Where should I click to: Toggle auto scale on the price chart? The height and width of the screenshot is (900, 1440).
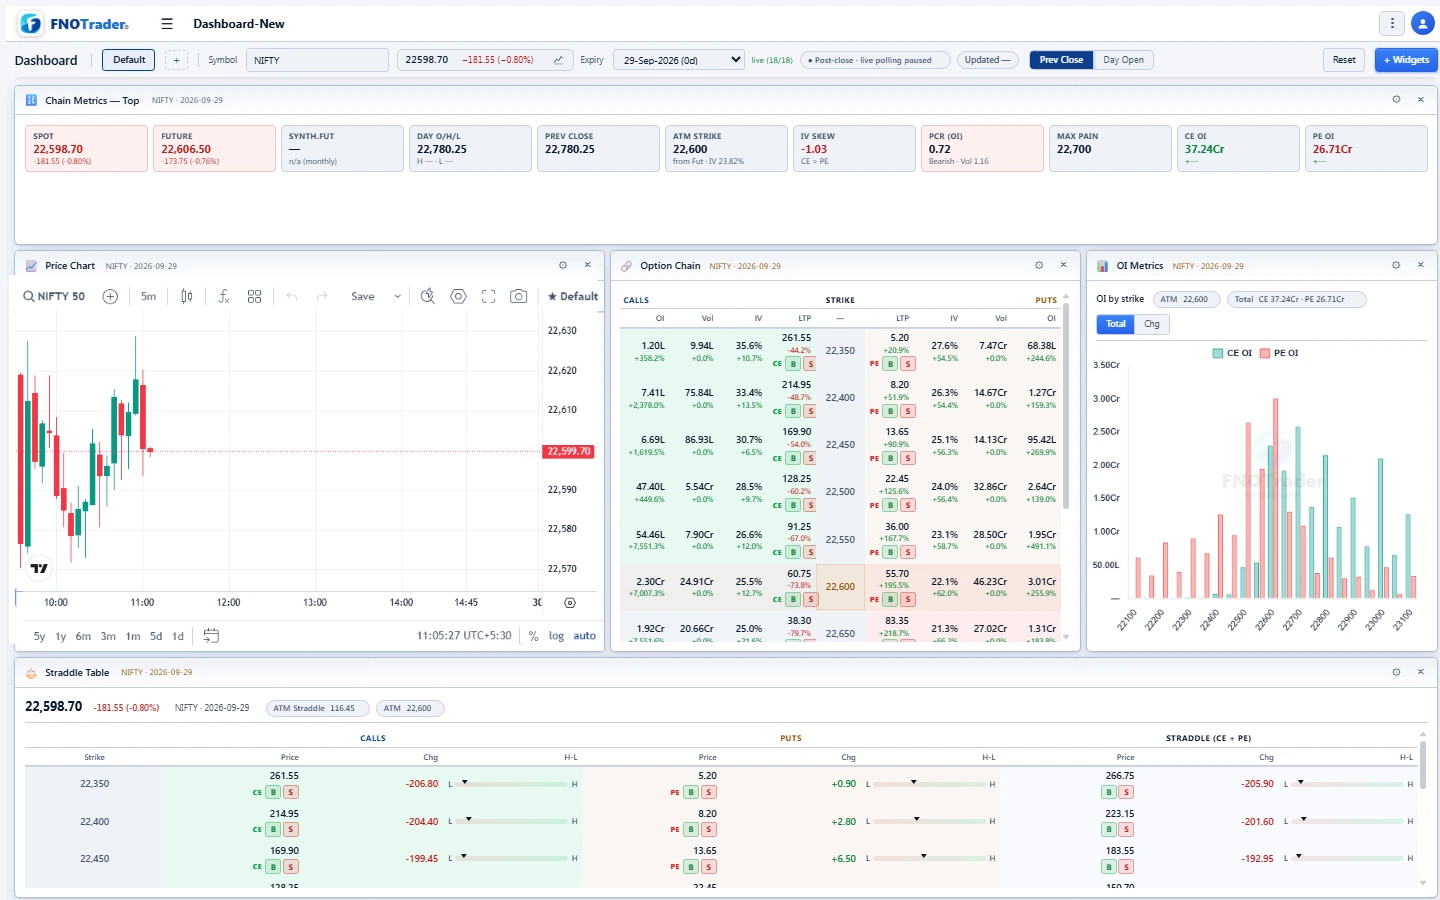coord(585,636)
